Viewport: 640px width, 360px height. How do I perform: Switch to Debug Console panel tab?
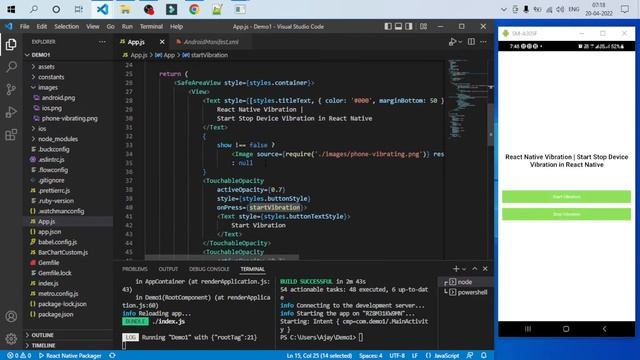(x=209, y=269)
